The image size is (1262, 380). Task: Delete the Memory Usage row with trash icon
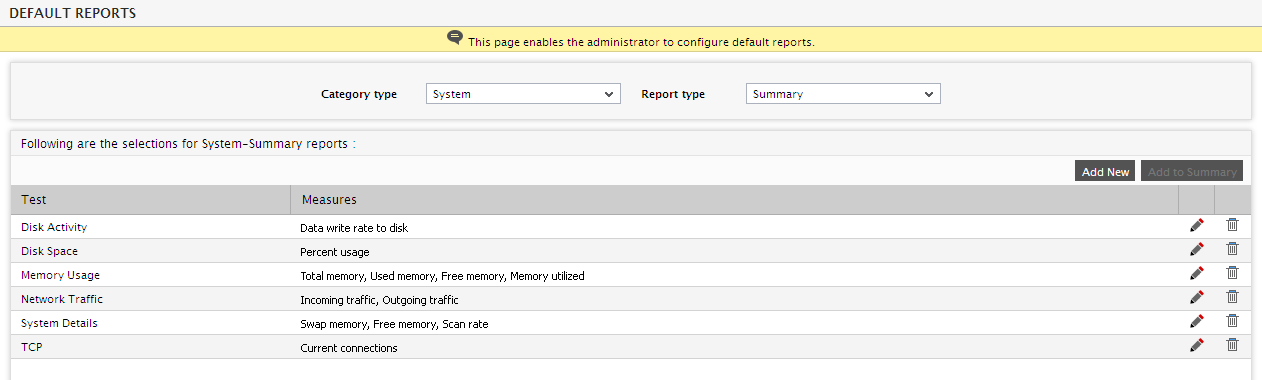(1232, 273)
